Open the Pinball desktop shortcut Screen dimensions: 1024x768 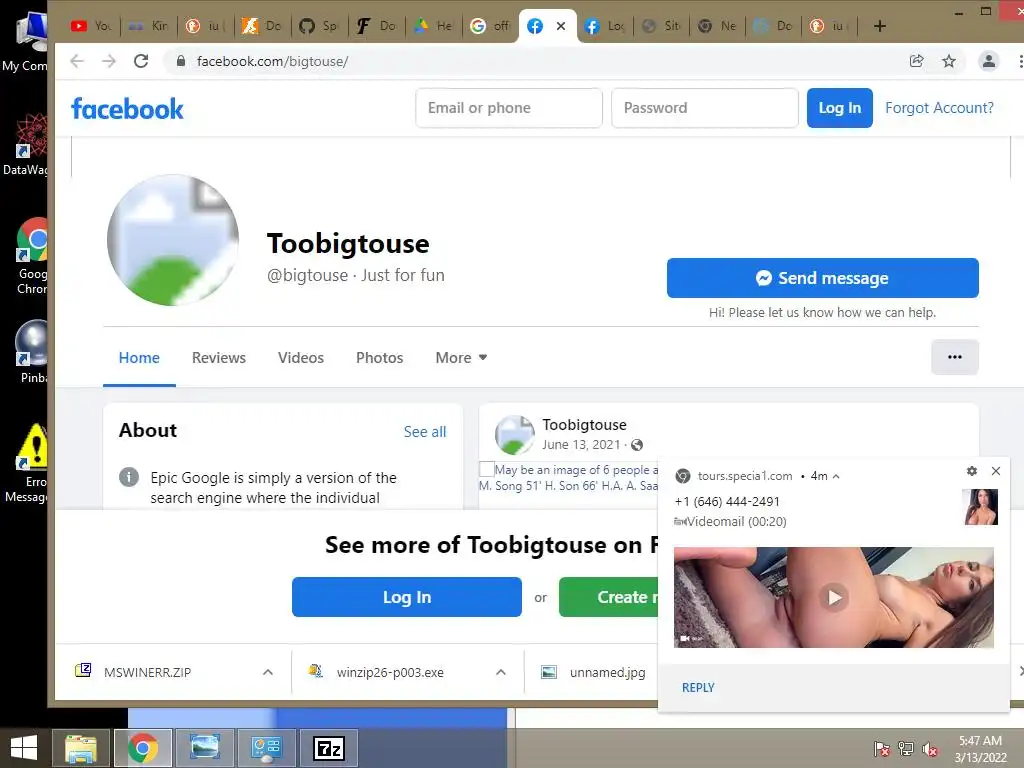(31, 351)
